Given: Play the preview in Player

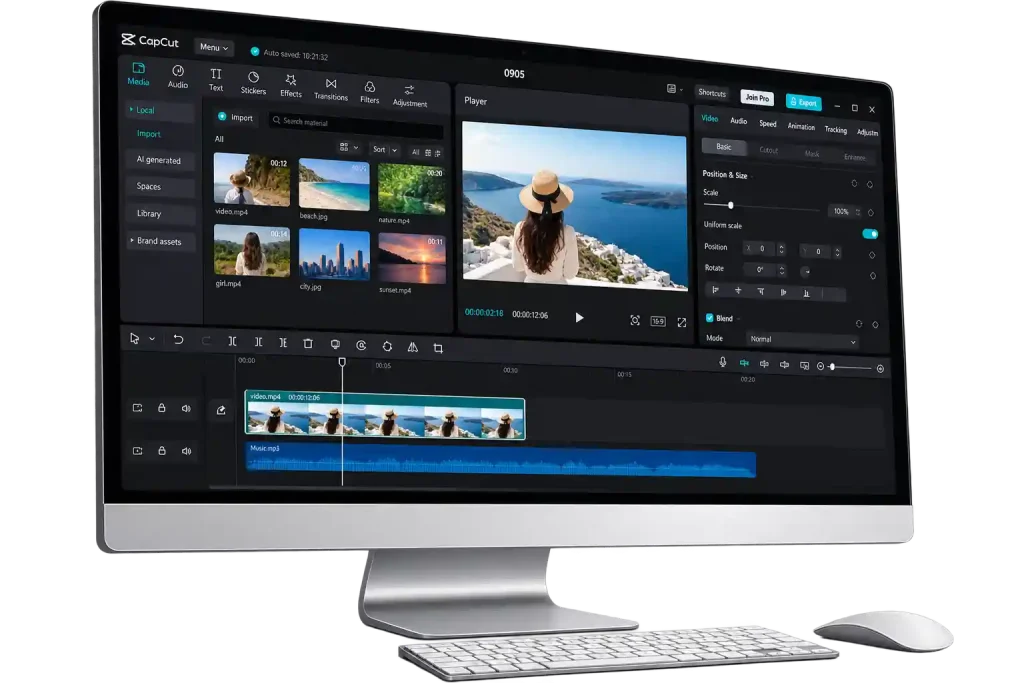Looking at the screenshot, I should (x=579, y=317).
